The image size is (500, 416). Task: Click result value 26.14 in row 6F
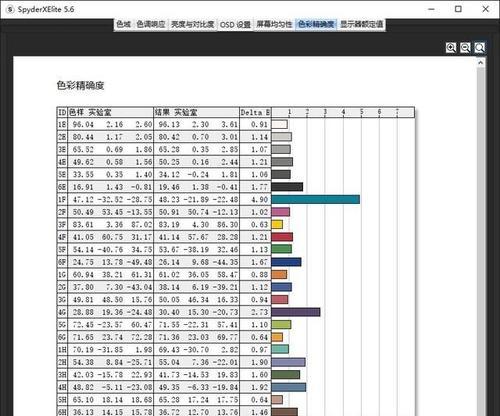(169, 262)
